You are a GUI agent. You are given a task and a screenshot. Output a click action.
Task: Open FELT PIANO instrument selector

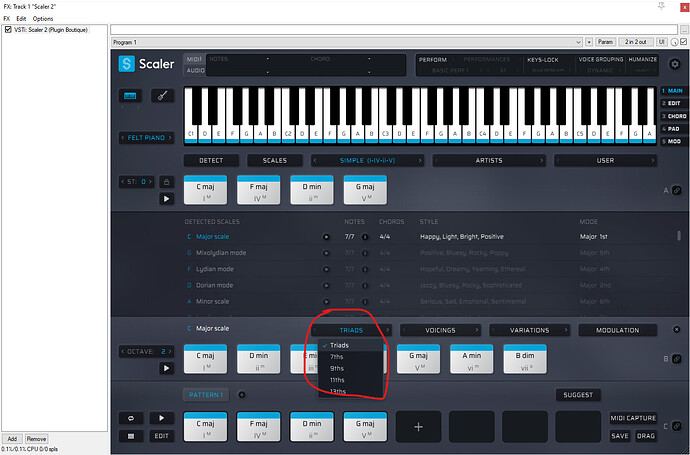coord(146,138)
